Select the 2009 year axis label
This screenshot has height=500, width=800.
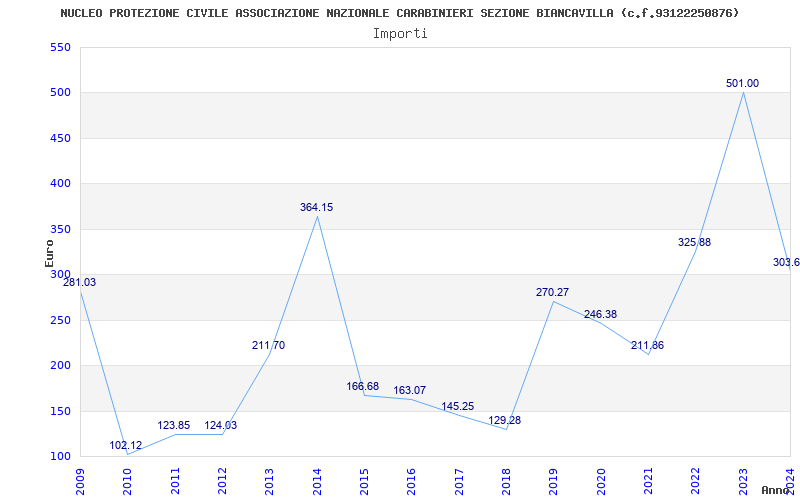(80, 482)
